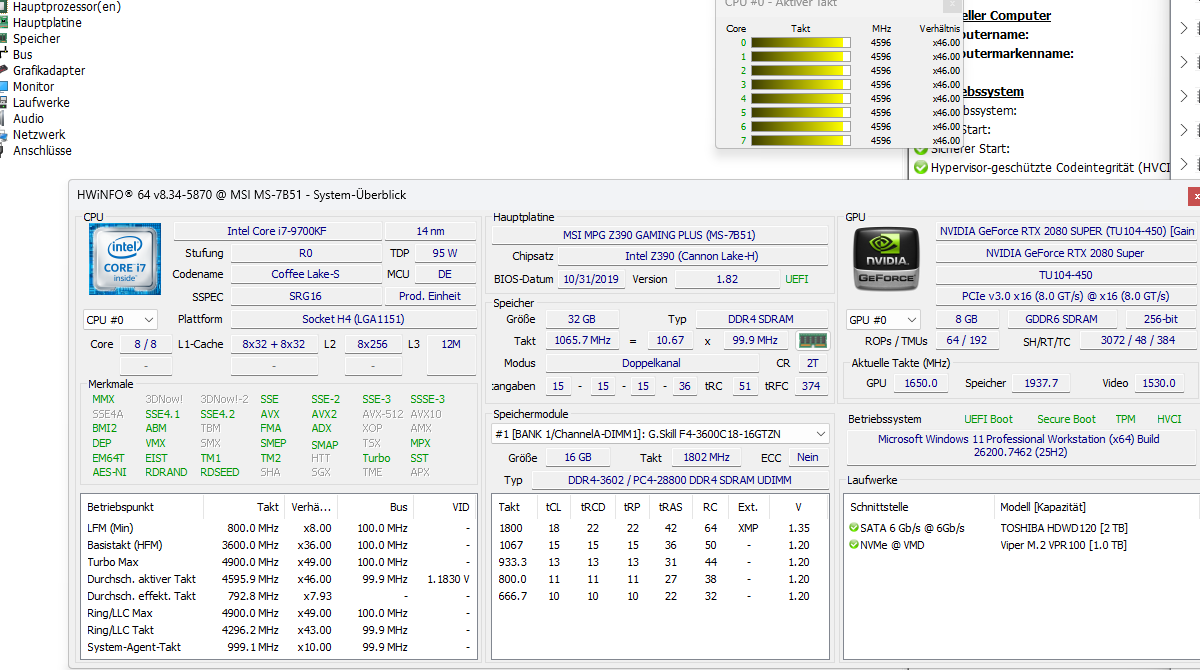Screen dimensions: 1200x670
Task: Click Viper M.2 VPR100 [1.0 TB] drive entry
Action: [1063, 545]
